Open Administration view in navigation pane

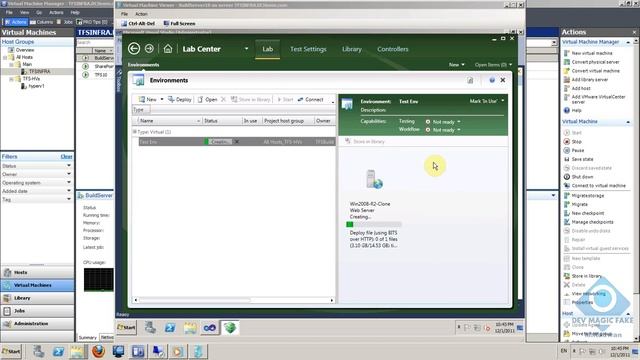pos(38,324)
